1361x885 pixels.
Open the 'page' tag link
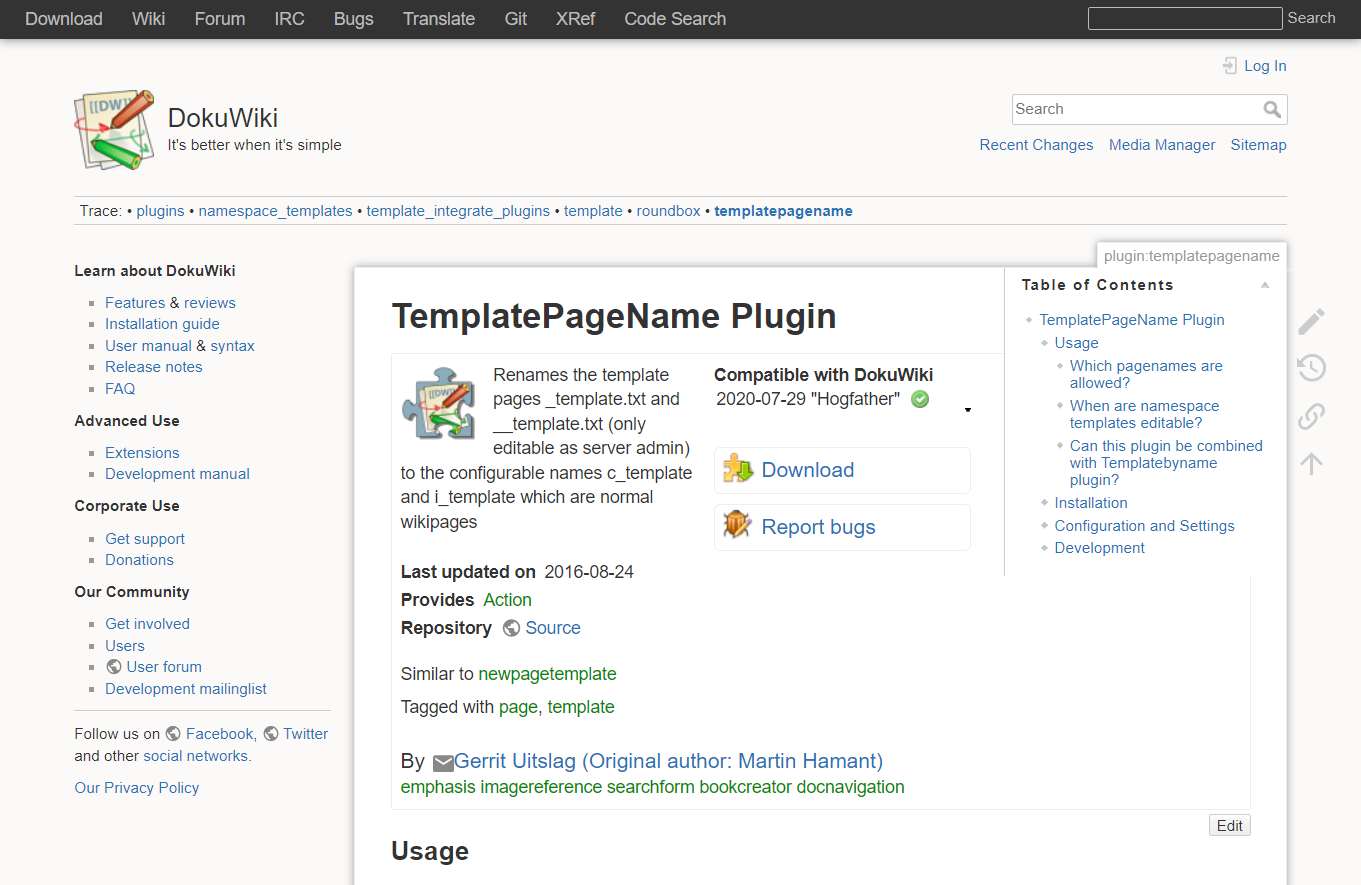(x=518, y=707)
